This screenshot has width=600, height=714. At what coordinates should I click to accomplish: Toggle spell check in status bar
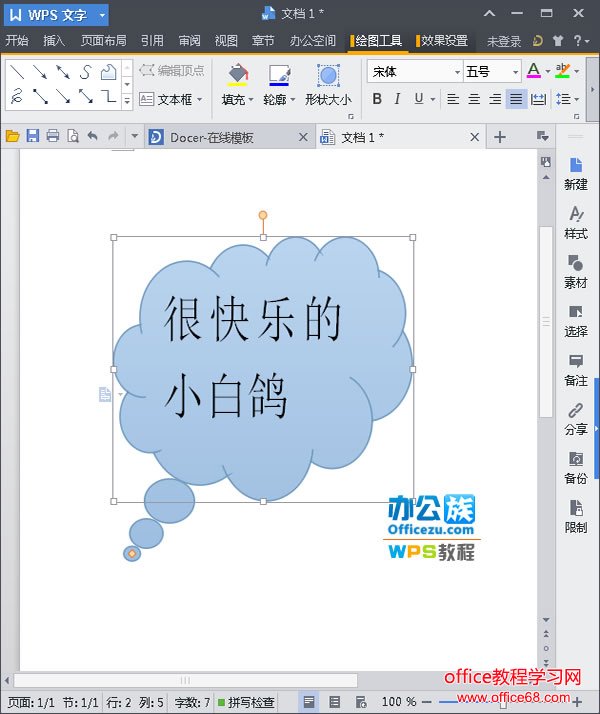tap(246, 702)
